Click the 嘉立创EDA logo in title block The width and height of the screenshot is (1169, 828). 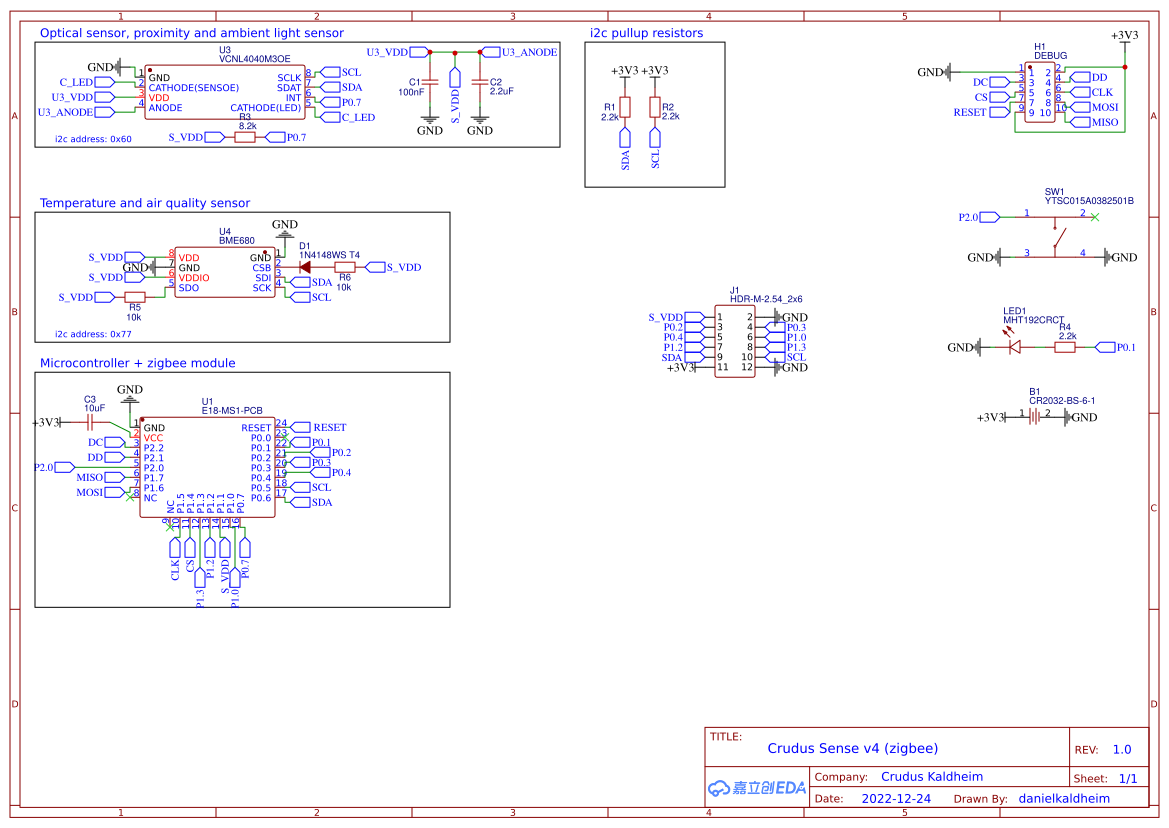757,788
